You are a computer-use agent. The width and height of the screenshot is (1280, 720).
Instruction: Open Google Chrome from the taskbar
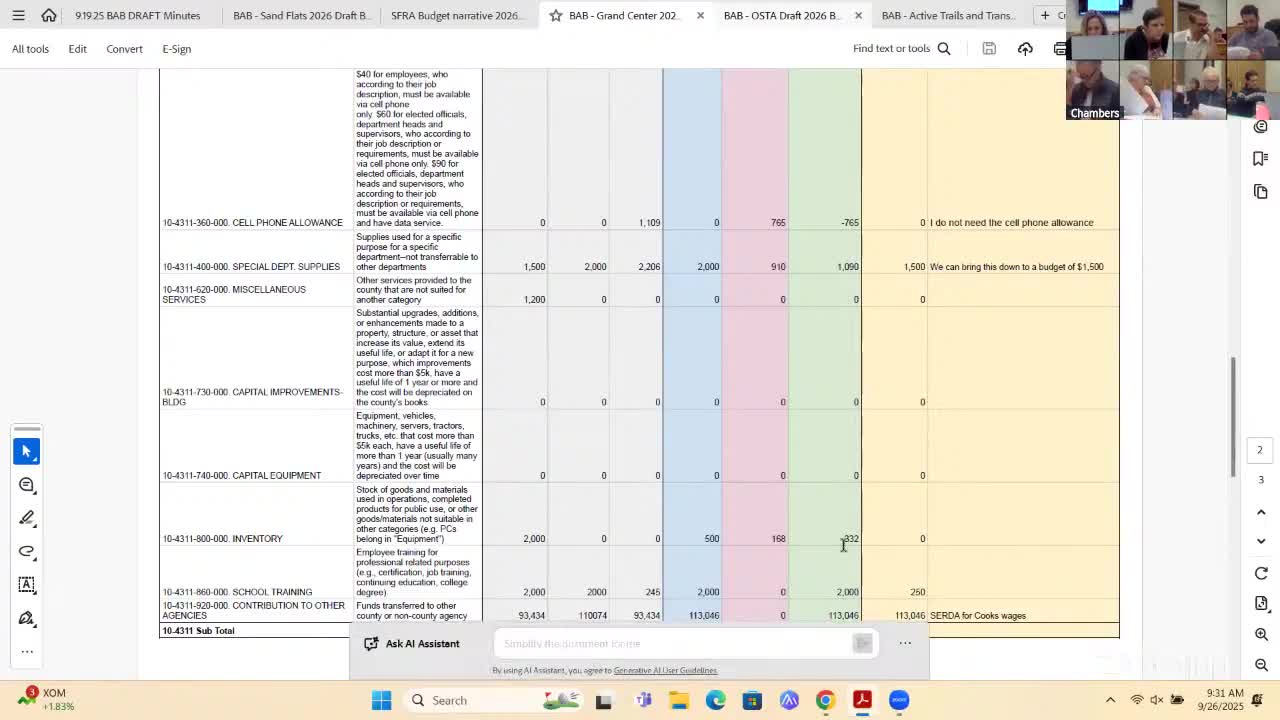coord(825,700)
